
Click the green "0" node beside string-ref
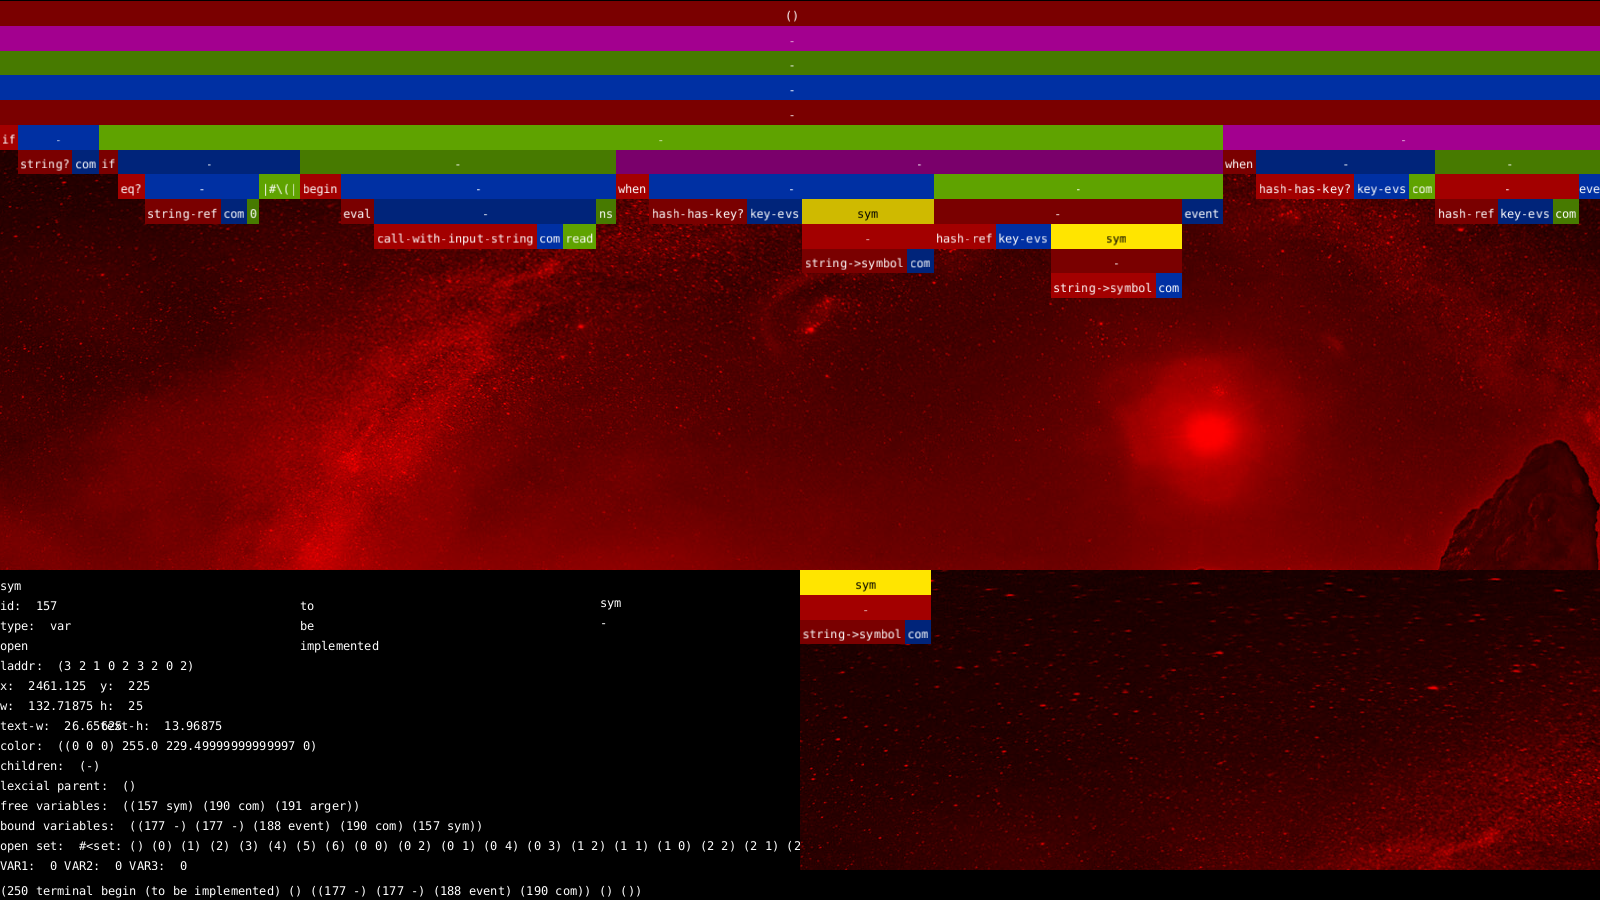tap(253, 214)
